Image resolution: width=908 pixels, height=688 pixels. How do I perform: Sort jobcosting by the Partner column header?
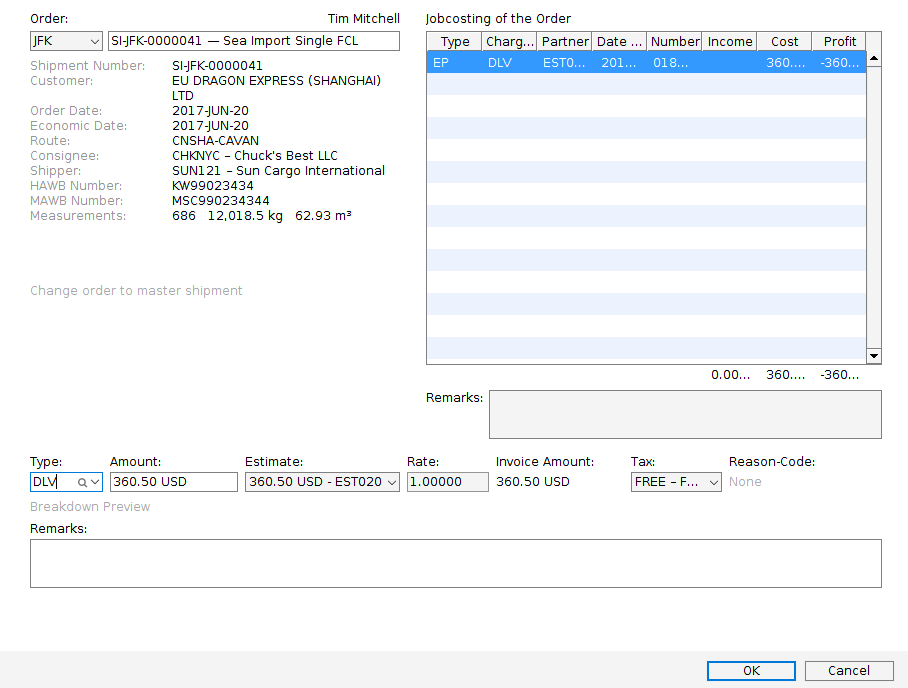564,41
